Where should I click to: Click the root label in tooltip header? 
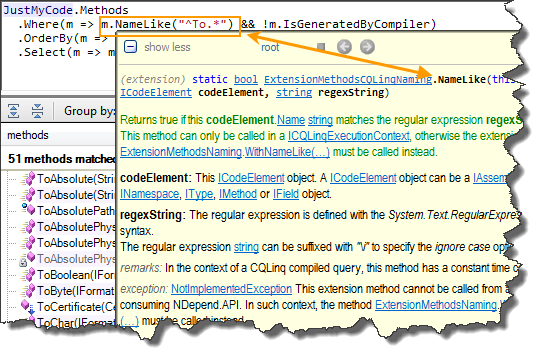(270, 47)
